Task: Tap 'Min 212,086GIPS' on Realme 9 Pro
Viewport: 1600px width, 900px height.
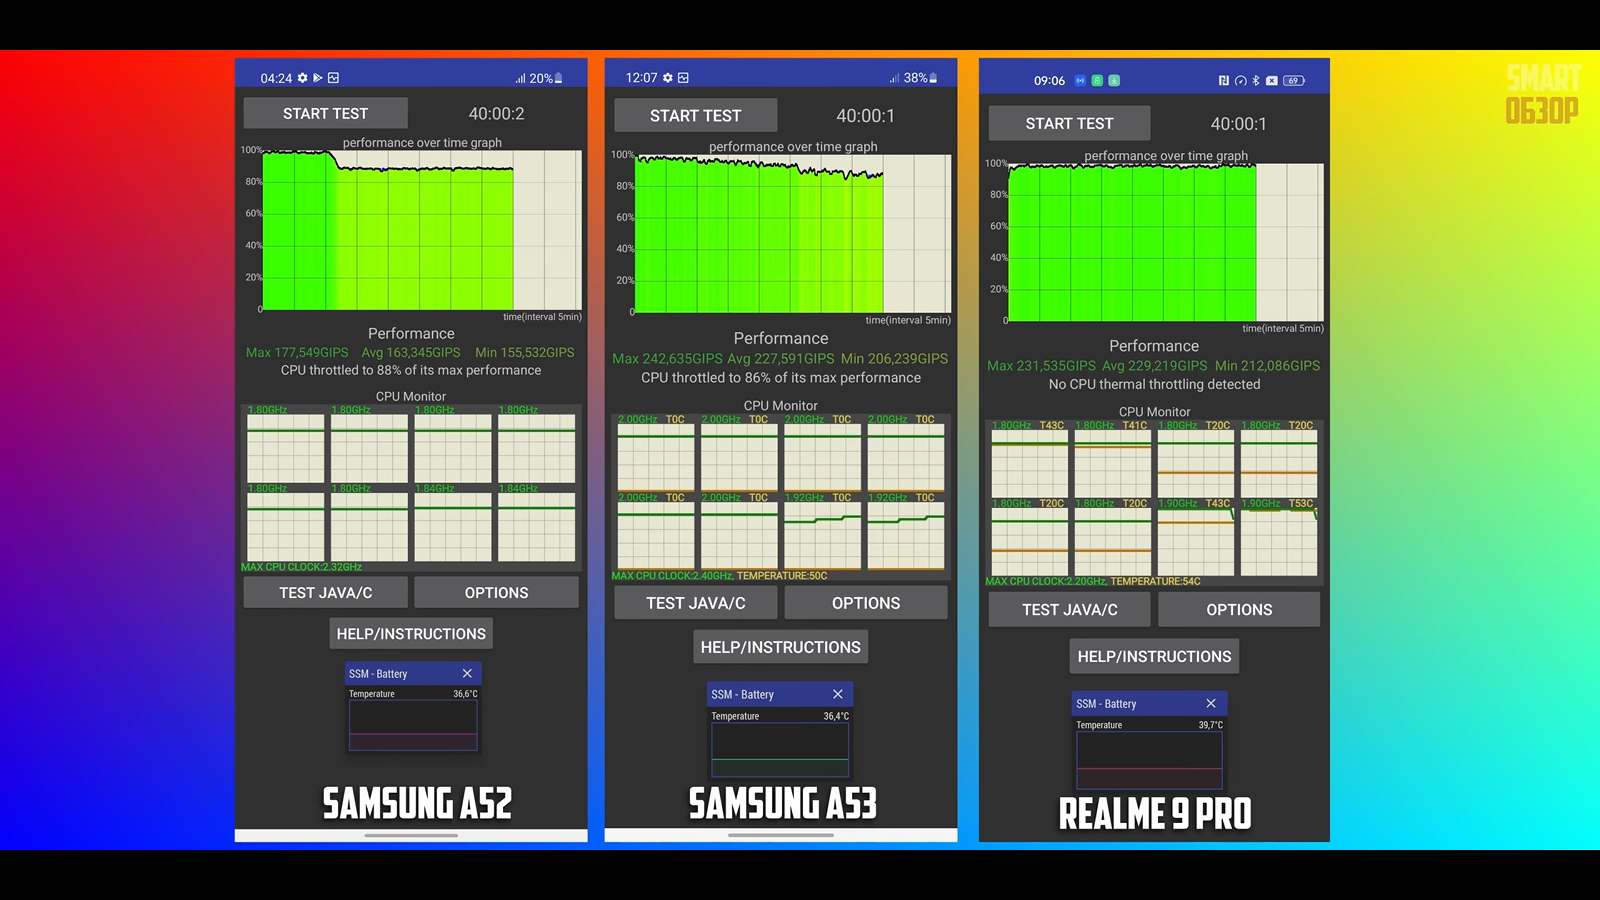Action: pos(1268,366)
